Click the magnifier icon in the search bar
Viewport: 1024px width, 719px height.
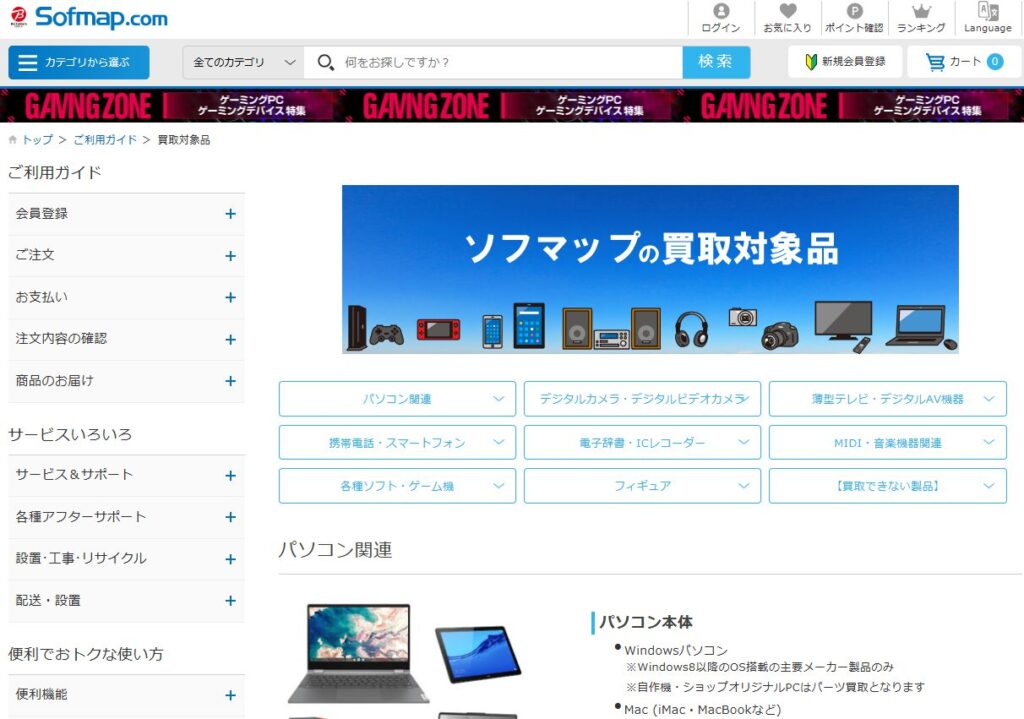[x=326, y=62]
